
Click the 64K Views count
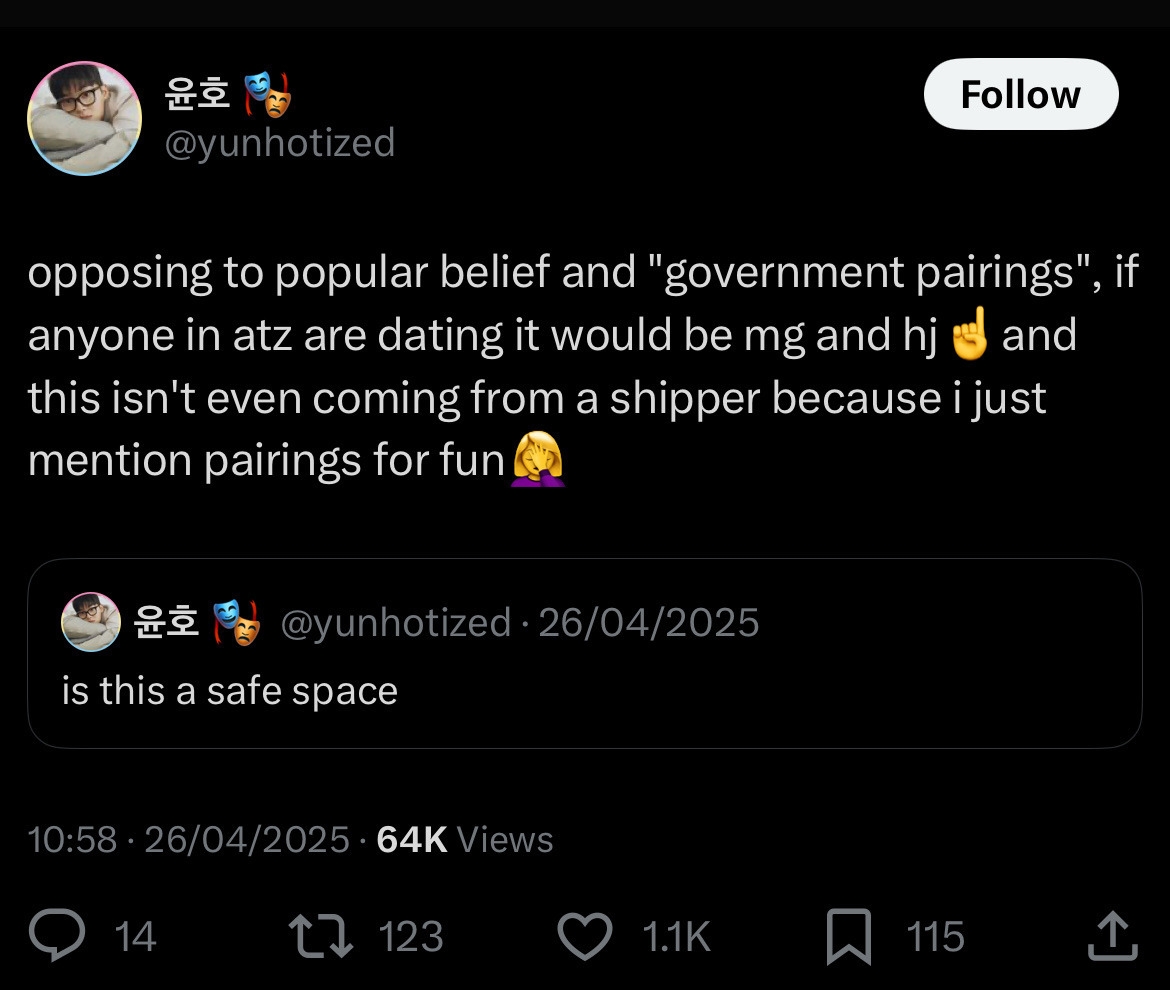click(464, 839)
